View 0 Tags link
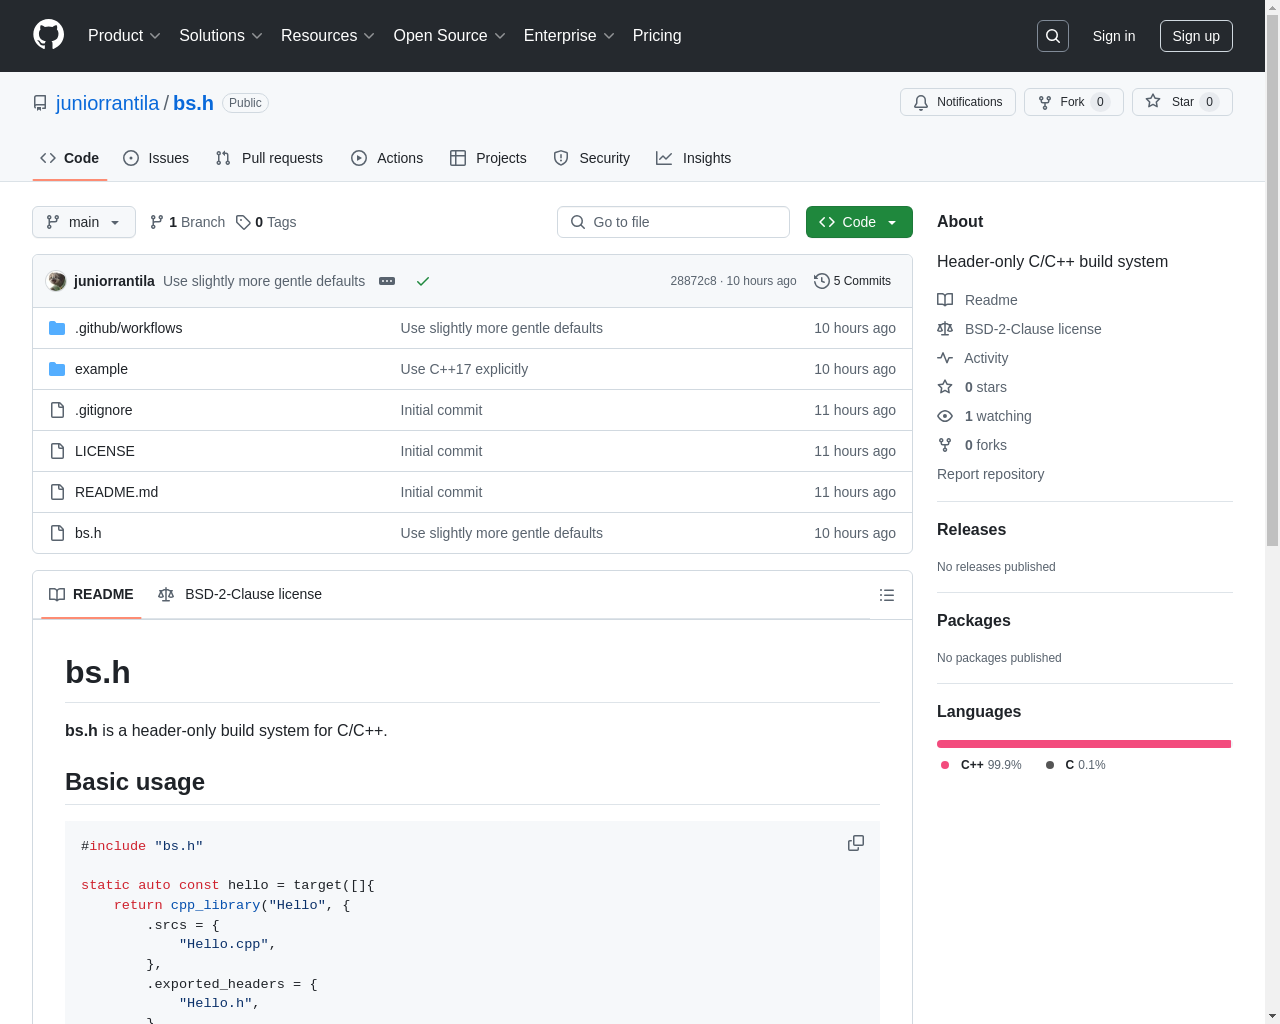Screen dimensions: 1280x1024 [266, 222]
